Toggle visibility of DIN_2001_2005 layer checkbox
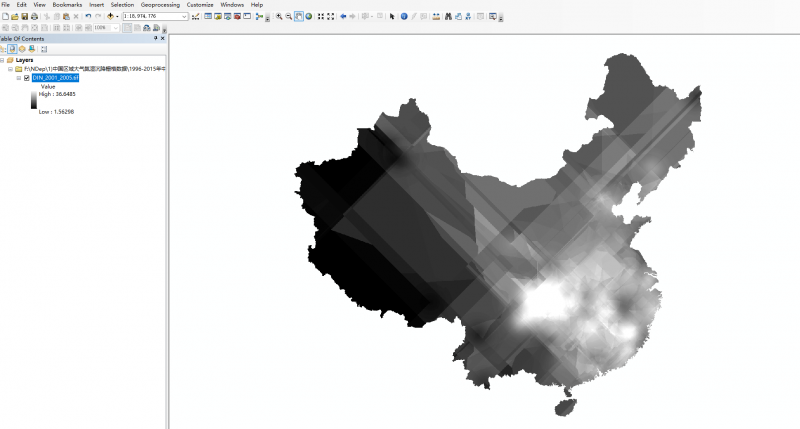800x429 pixels. click(26, 77)
